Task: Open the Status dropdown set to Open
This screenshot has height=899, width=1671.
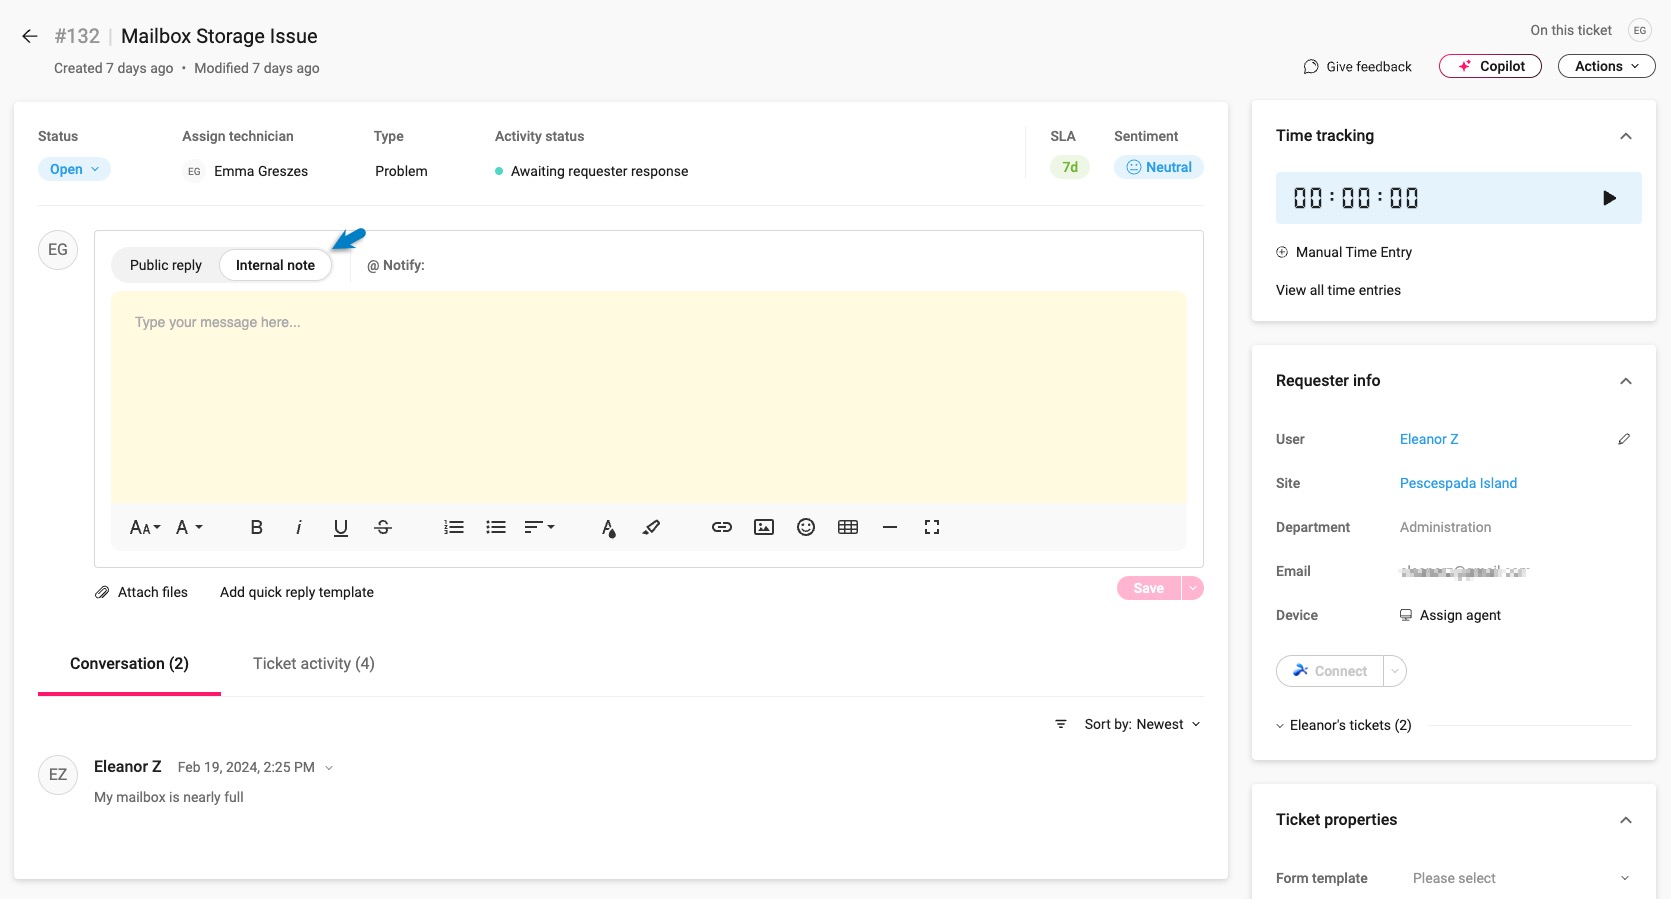Action: (x=74, y=169)
